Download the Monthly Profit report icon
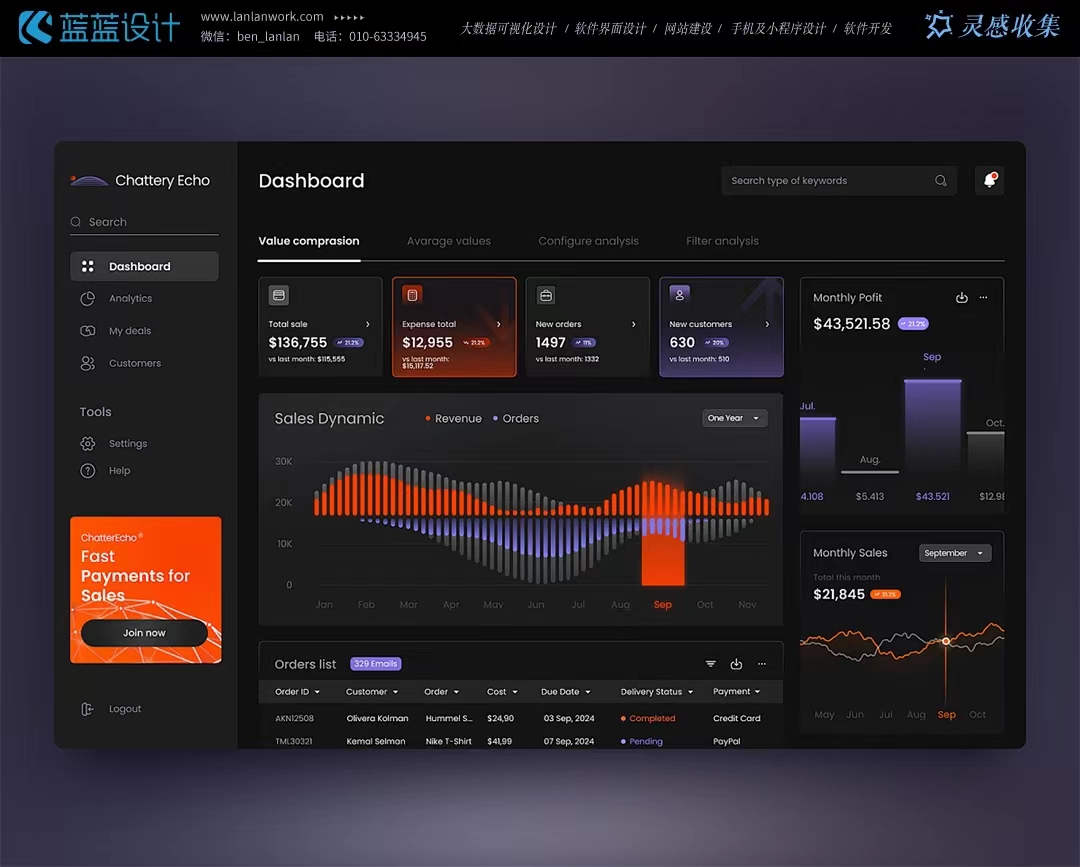This screenshot has width=1080, height=867. point(961,298)
